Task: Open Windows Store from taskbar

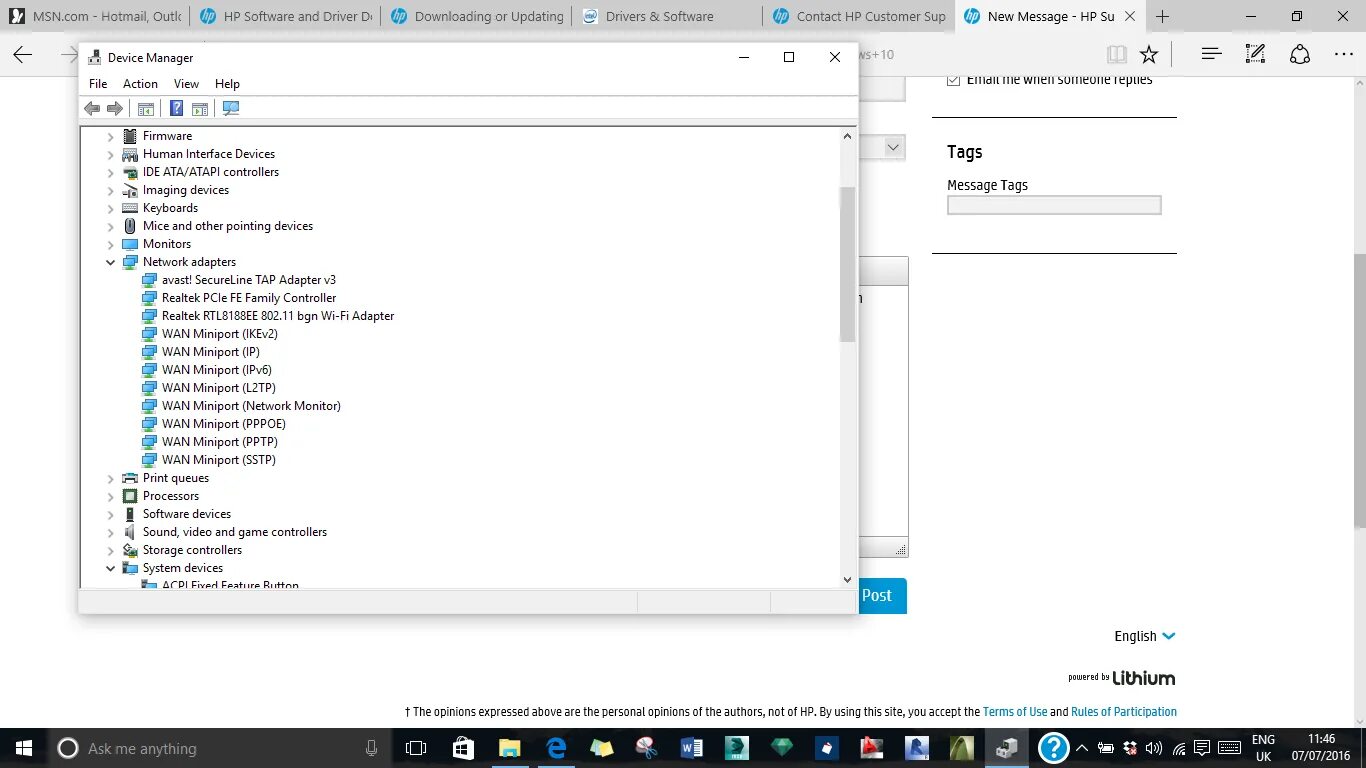Action: point(463,748)
